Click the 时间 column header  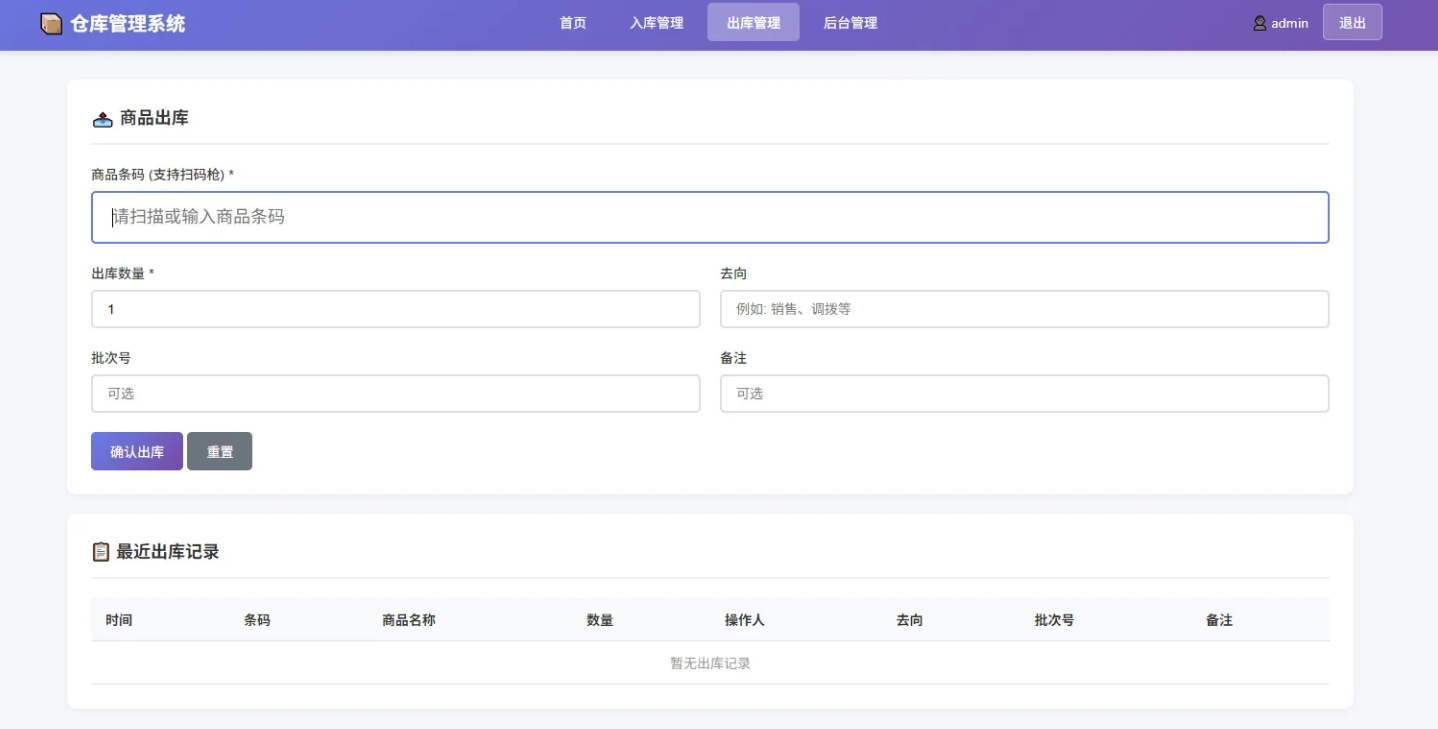pos(119,620)
